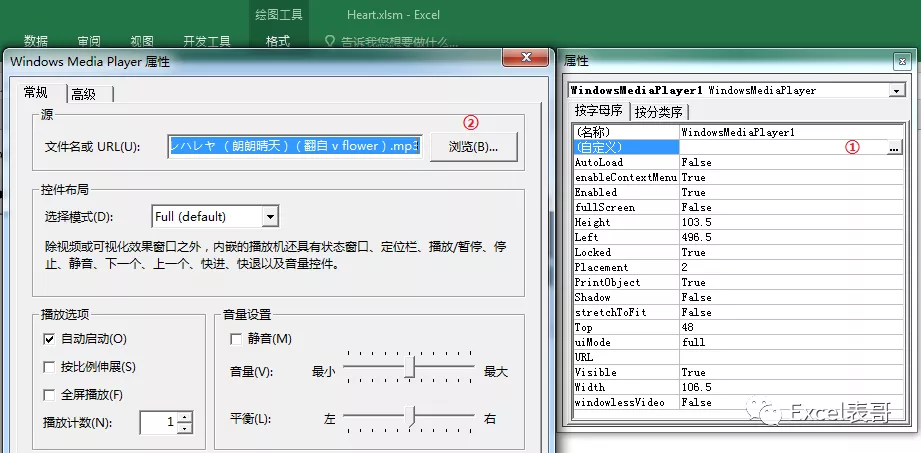
Task: Close the Windows Media Player 属性 dialog
Action: coord(525,57)
